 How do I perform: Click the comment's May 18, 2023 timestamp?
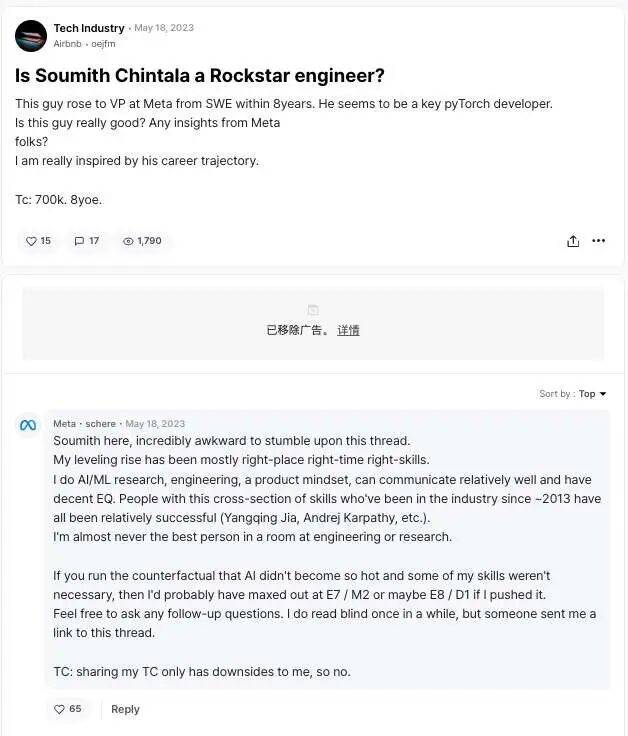click(x=155, y=424)
